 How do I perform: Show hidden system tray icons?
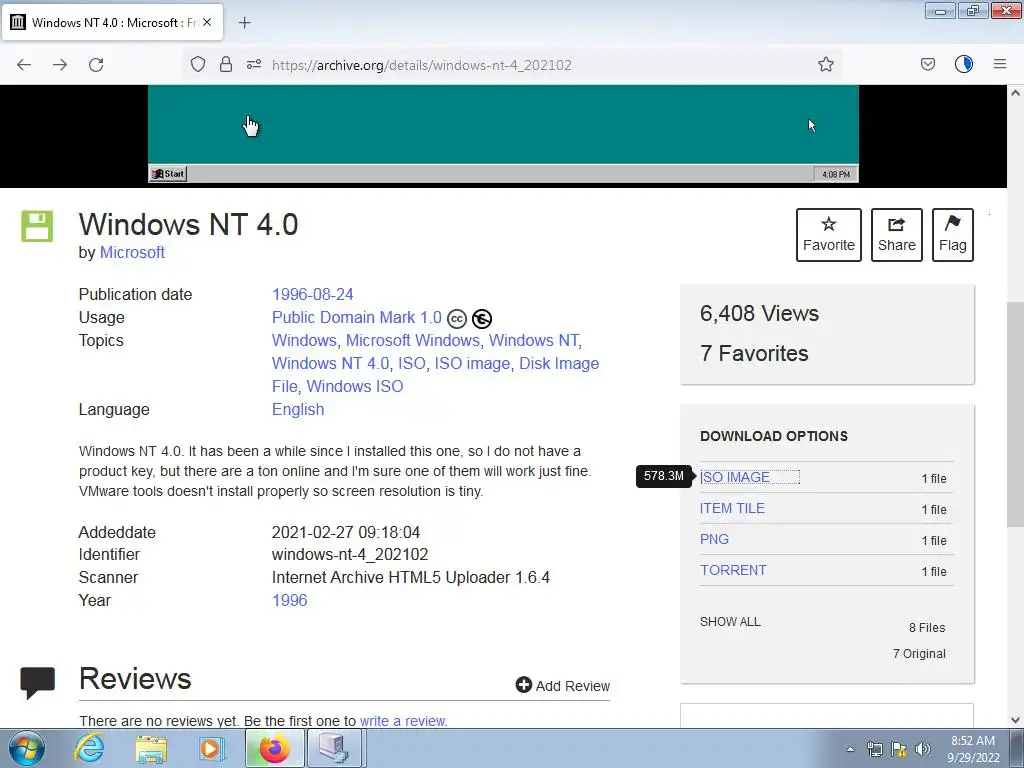[850, 749]
